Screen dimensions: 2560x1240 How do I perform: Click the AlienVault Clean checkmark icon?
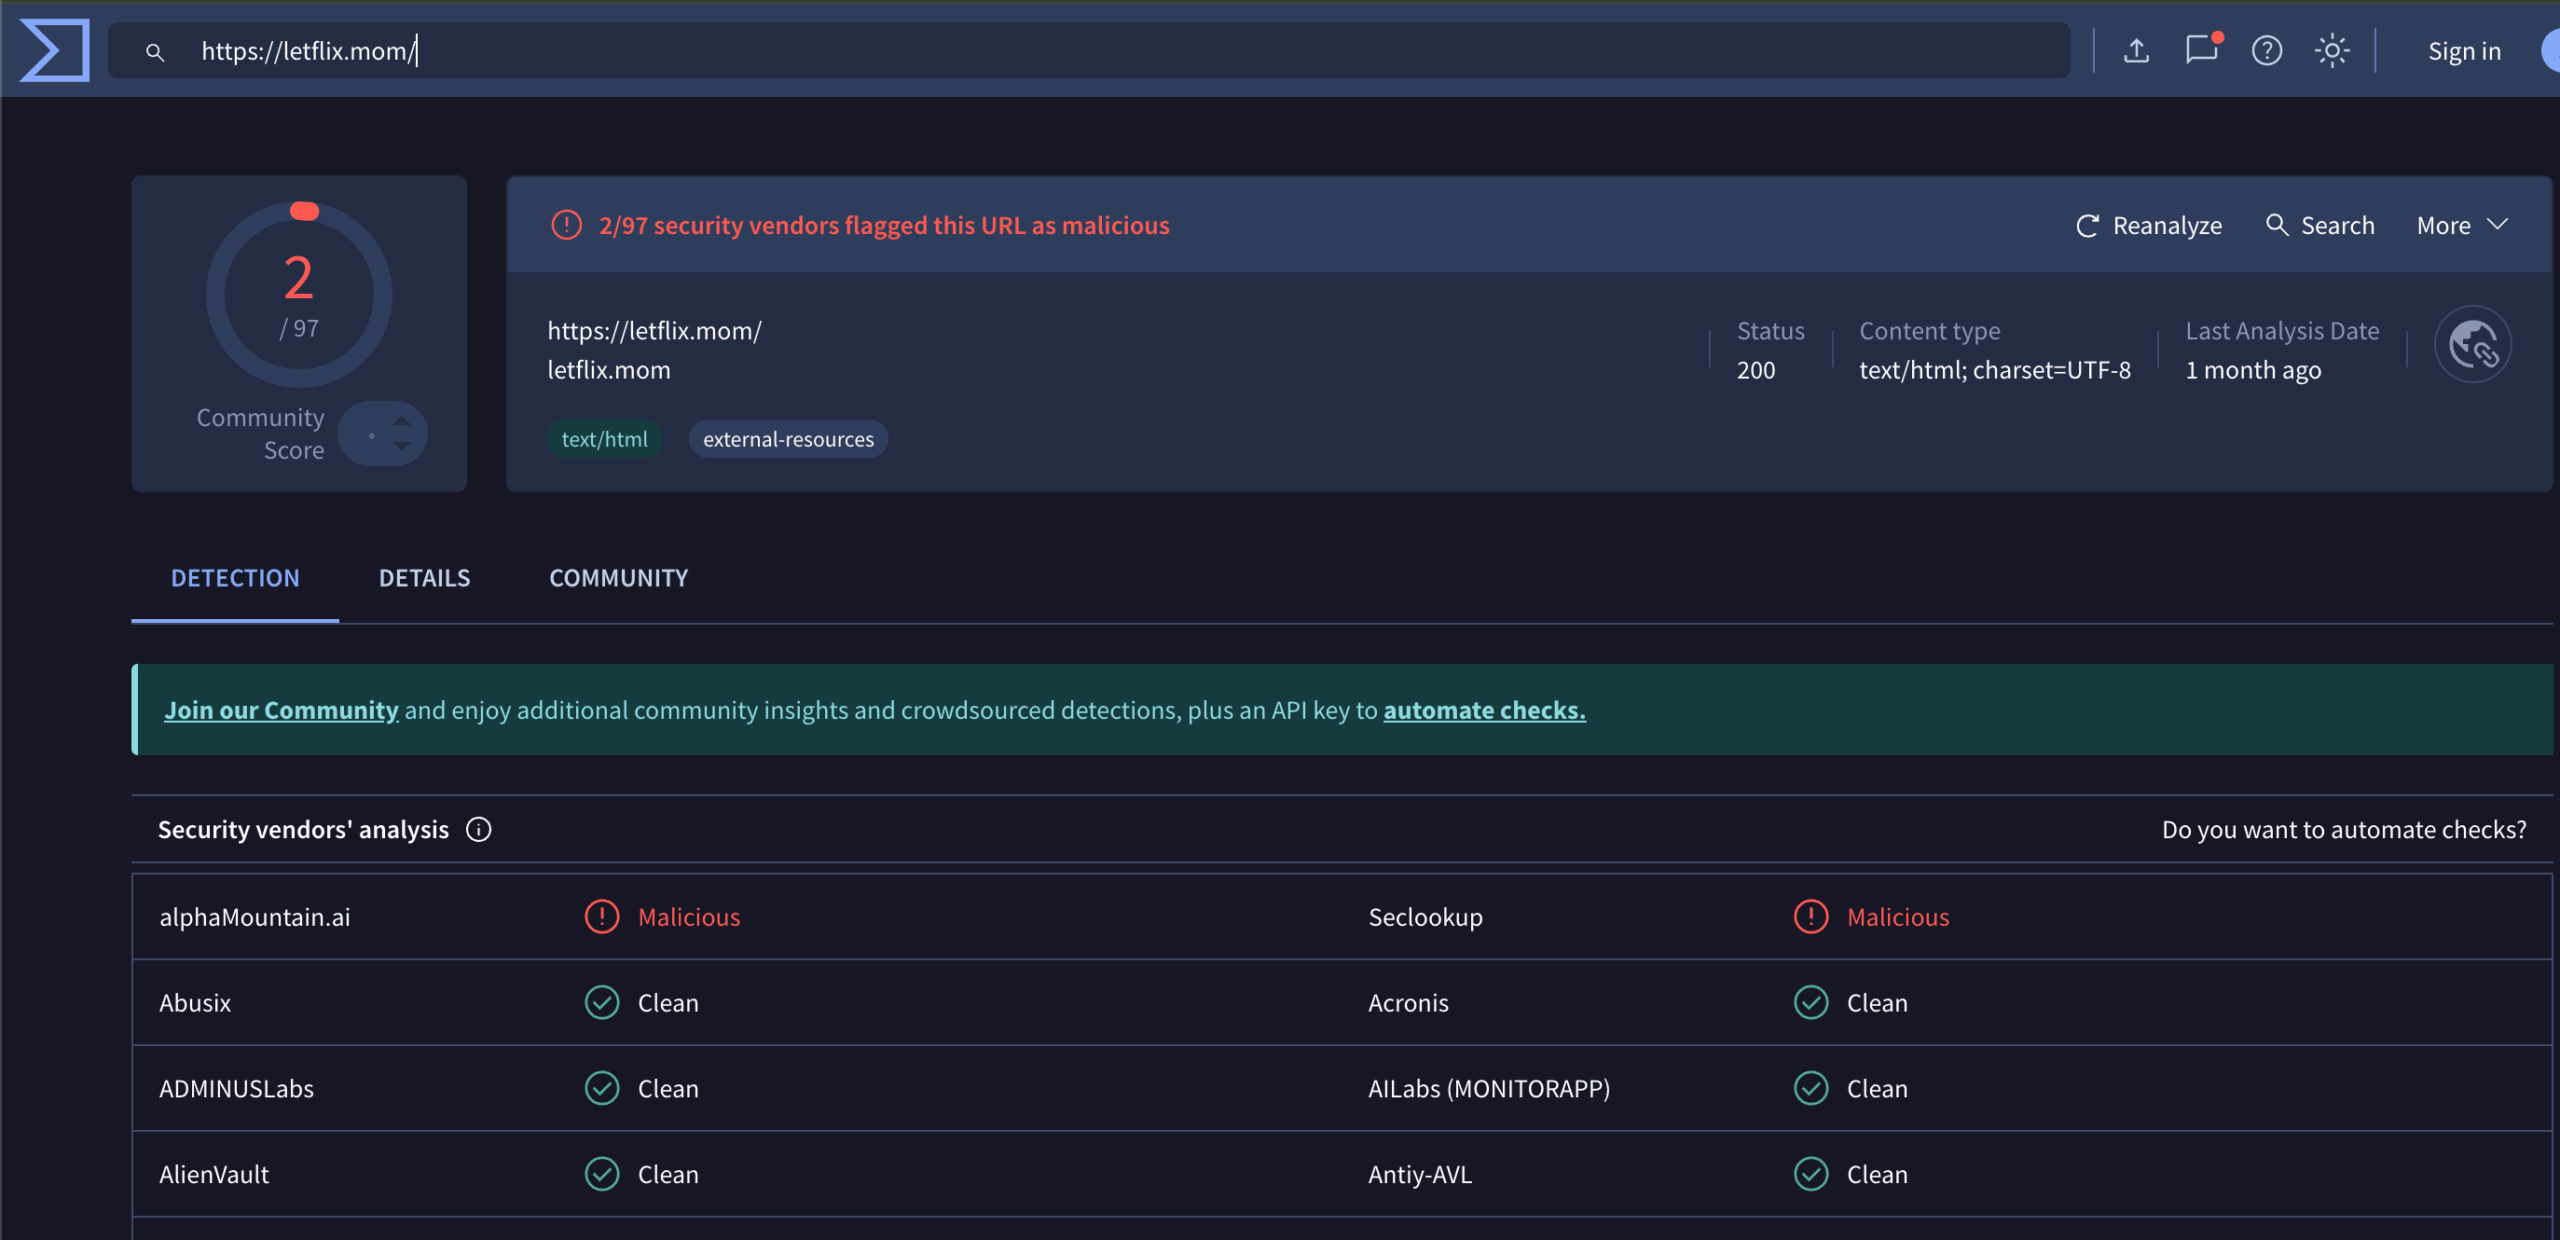coord(602,1175)
